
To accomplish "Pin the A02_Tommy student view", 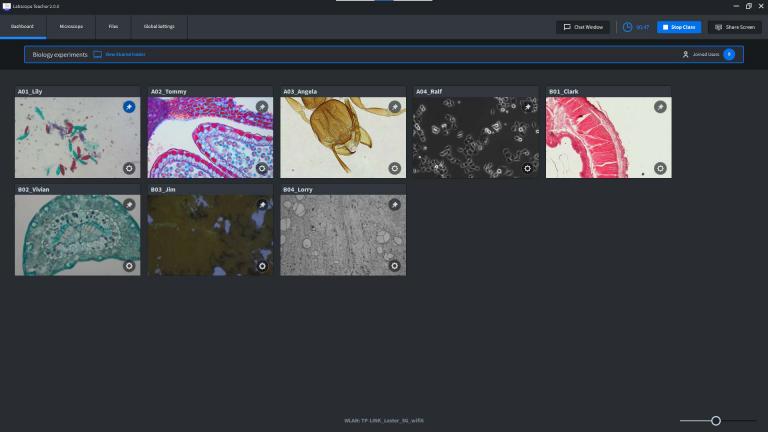I will click(x=262, y=106).
